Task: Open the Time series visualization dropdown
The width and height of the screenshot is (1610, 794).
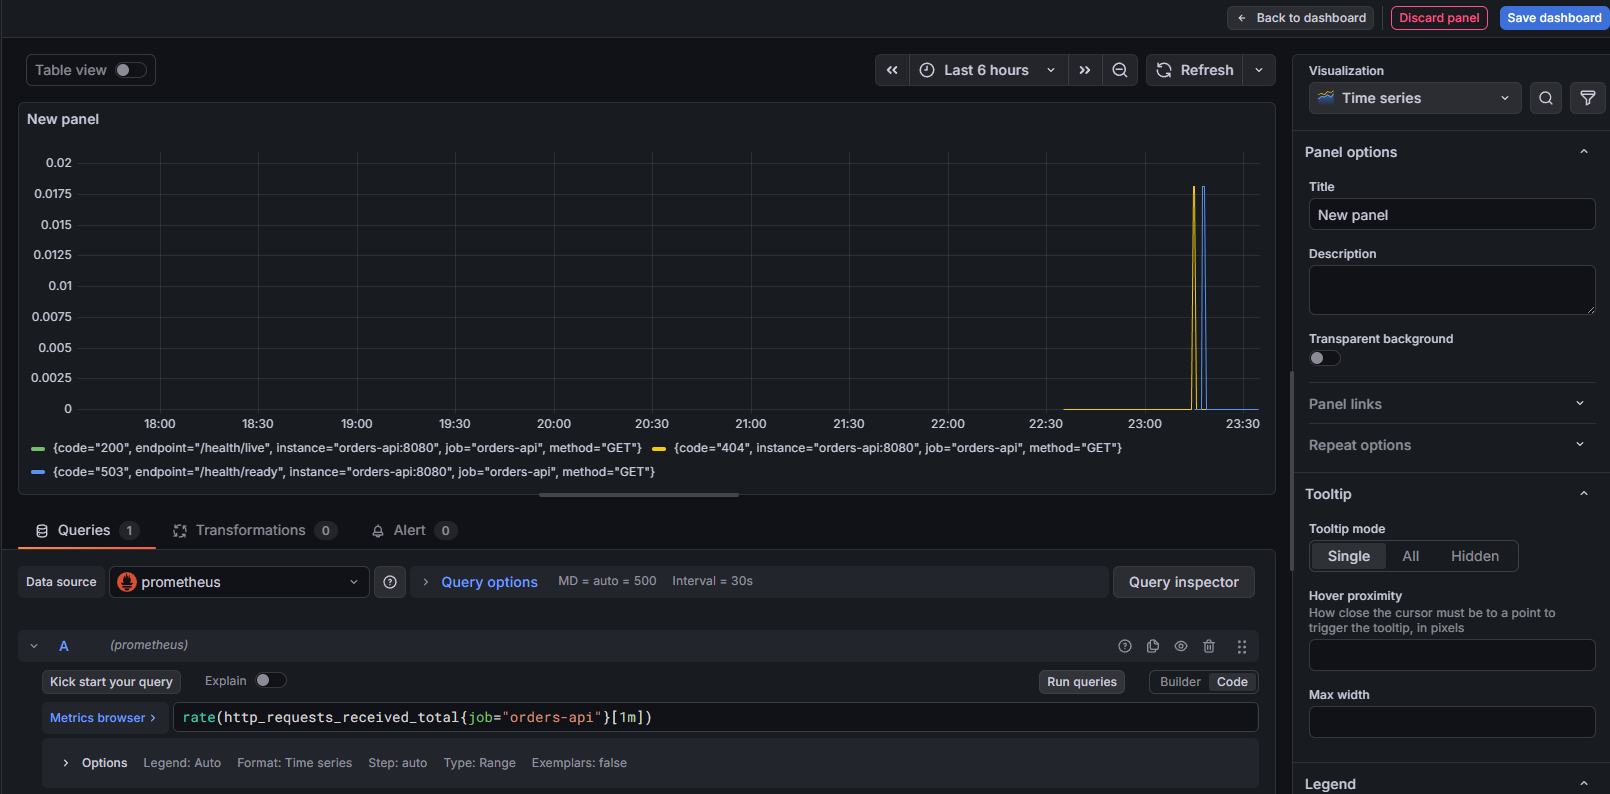Action: tap(1414, 98)
